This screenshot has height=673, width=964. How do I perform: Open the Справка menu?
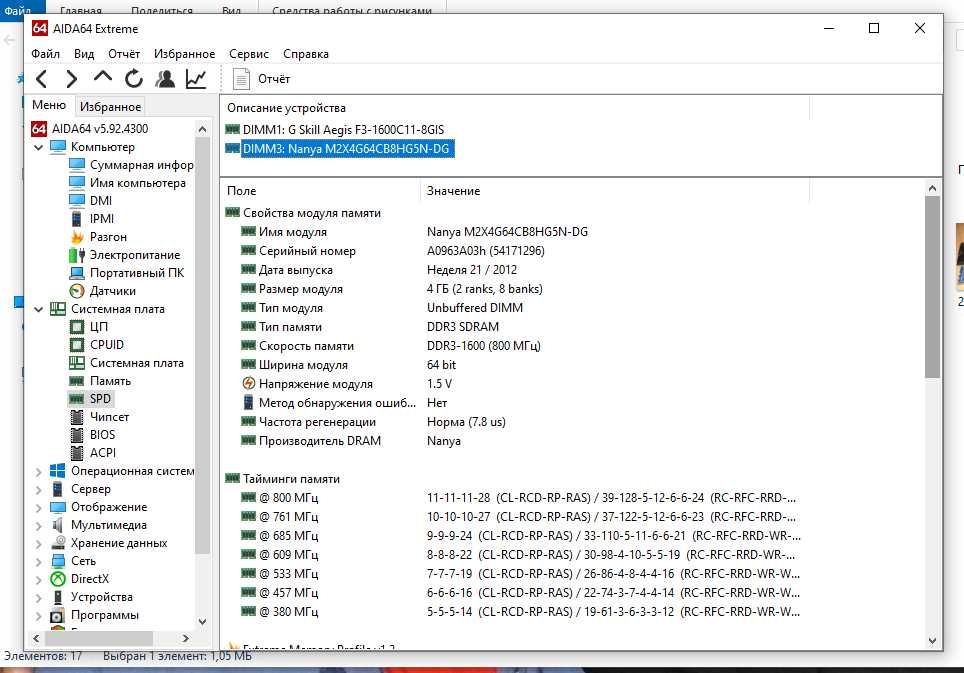(306, 54)
